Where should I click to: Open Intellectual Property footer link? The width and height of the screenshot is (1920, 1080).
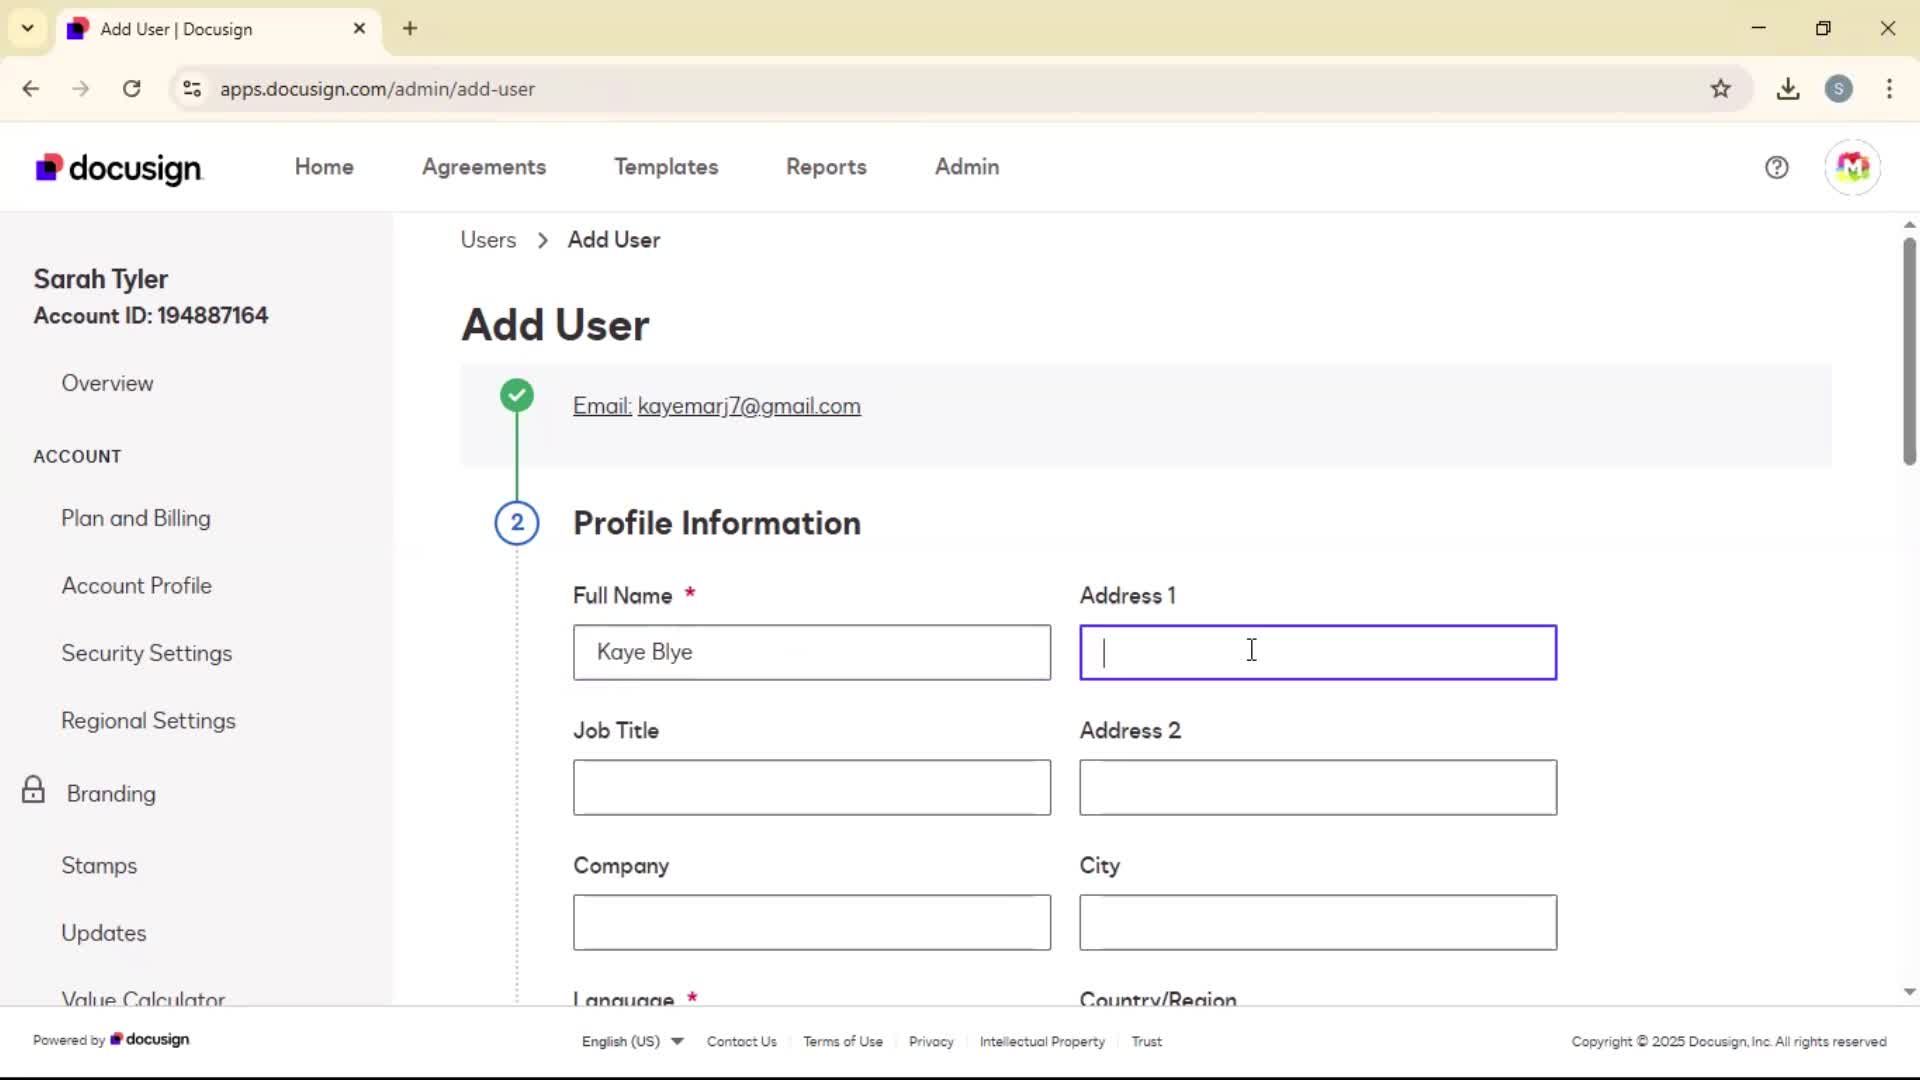(x=1042, y=1041)
